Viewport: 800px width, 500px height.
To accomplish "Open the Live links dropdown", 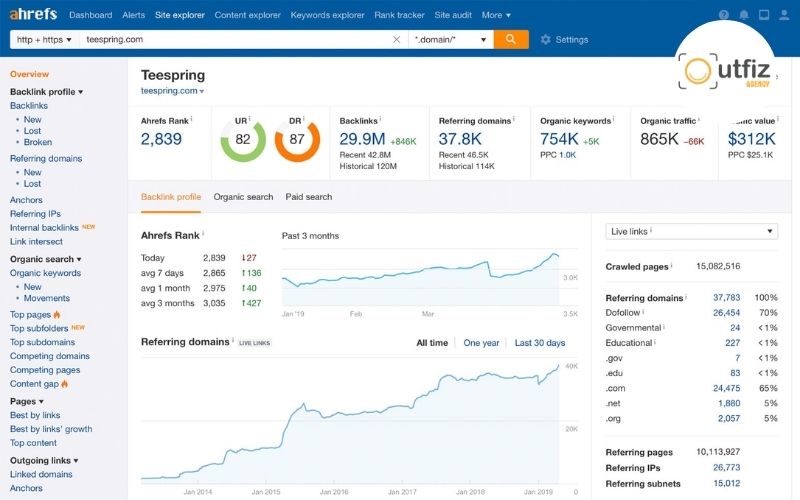I will (691, 231).
